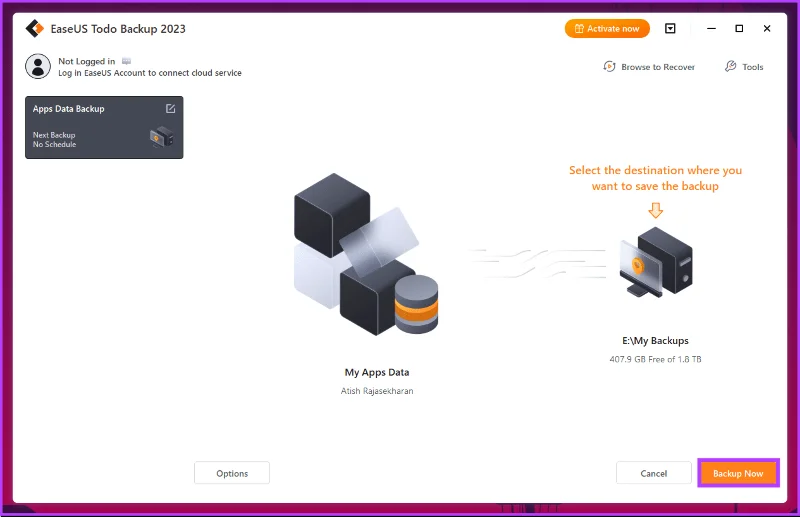
Task: Open the Tools menu
Action: (x=744, y=67)
